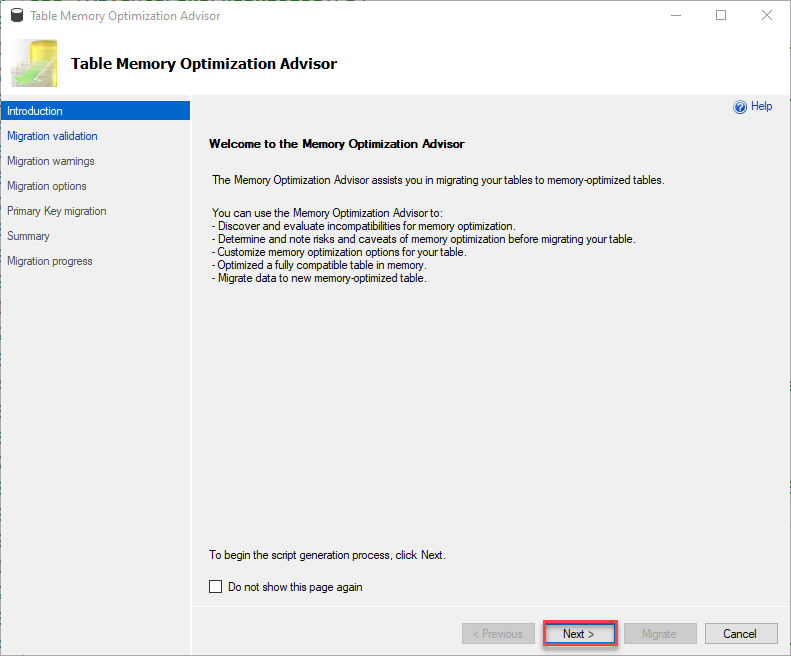
Task: Enable Do not show this page again
Action: click(x=215, y=586)
